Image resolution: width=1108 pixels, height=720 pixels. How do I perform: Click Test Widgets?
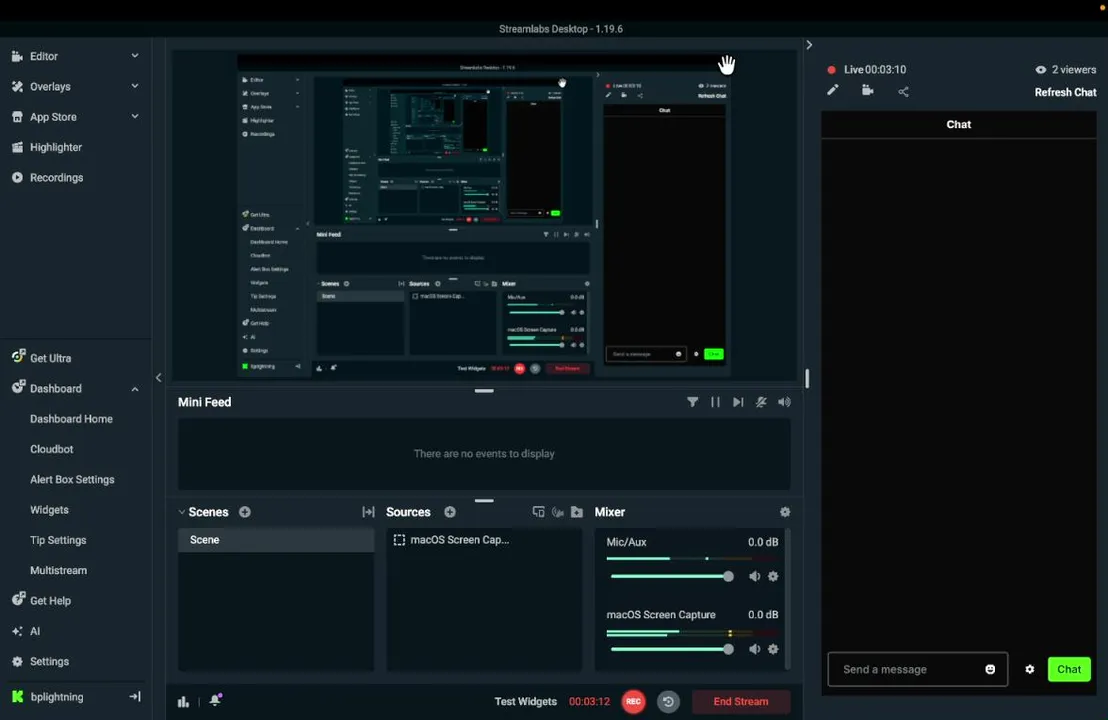click(526, 702)
